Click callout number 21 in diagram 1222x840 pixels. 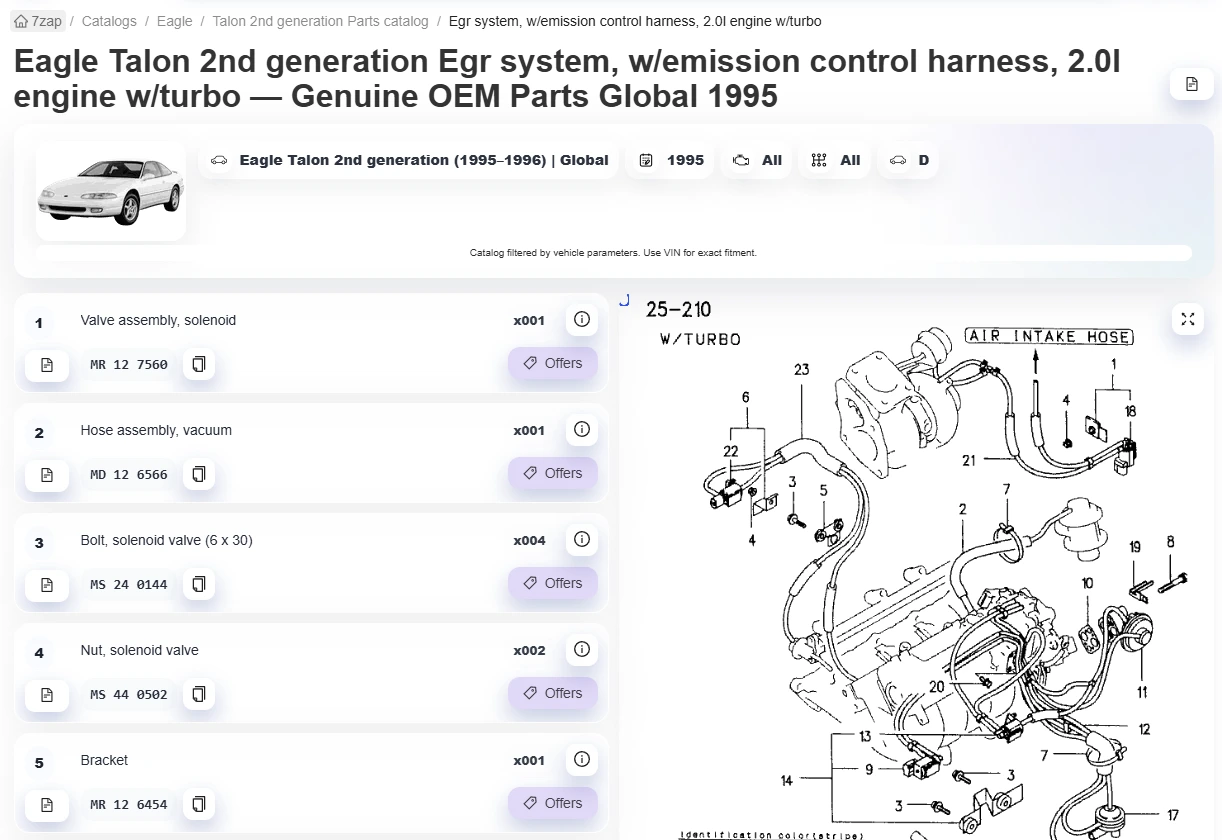(x=969, y=460)
